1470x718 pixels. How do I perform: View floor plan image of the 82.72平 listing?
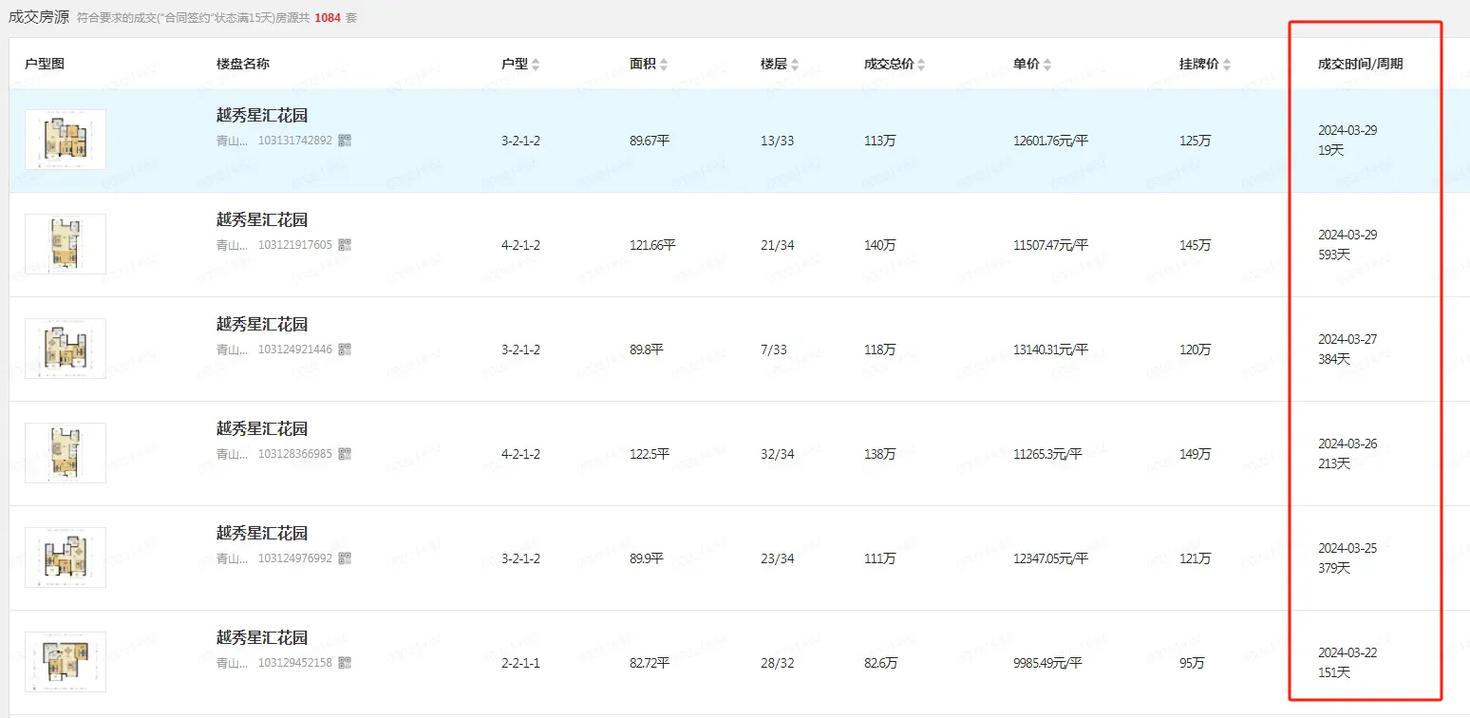(x=65, y=662)
